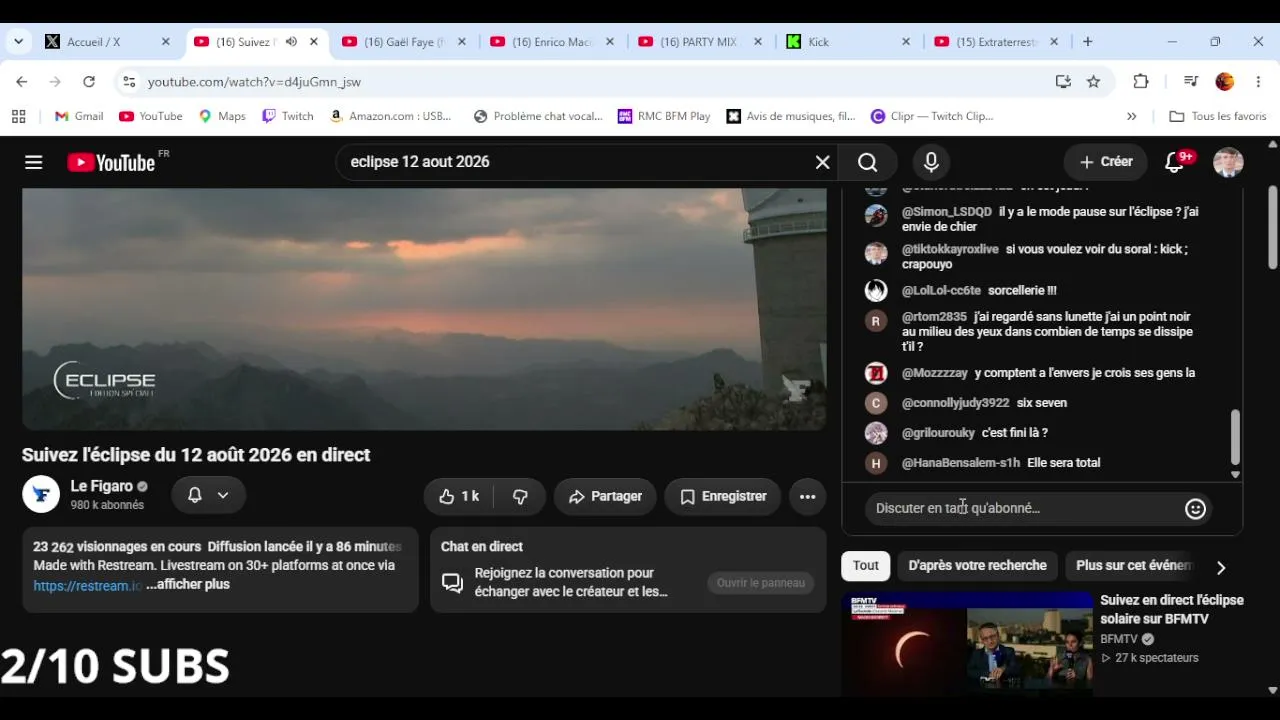Select the D'après votre recherche chip

pyautogui.click(x=977, y=566)
